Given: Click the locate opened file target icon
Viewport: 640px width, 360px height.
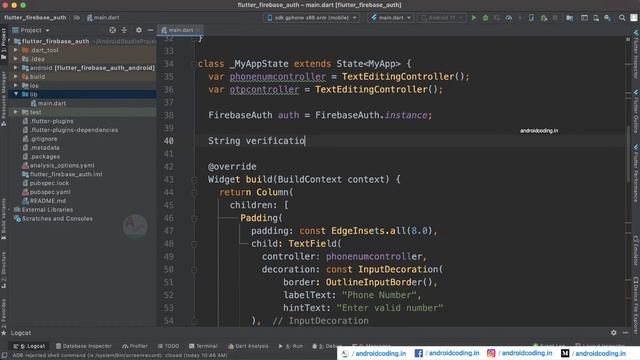Looking at the screenshot, I should 112,30.
